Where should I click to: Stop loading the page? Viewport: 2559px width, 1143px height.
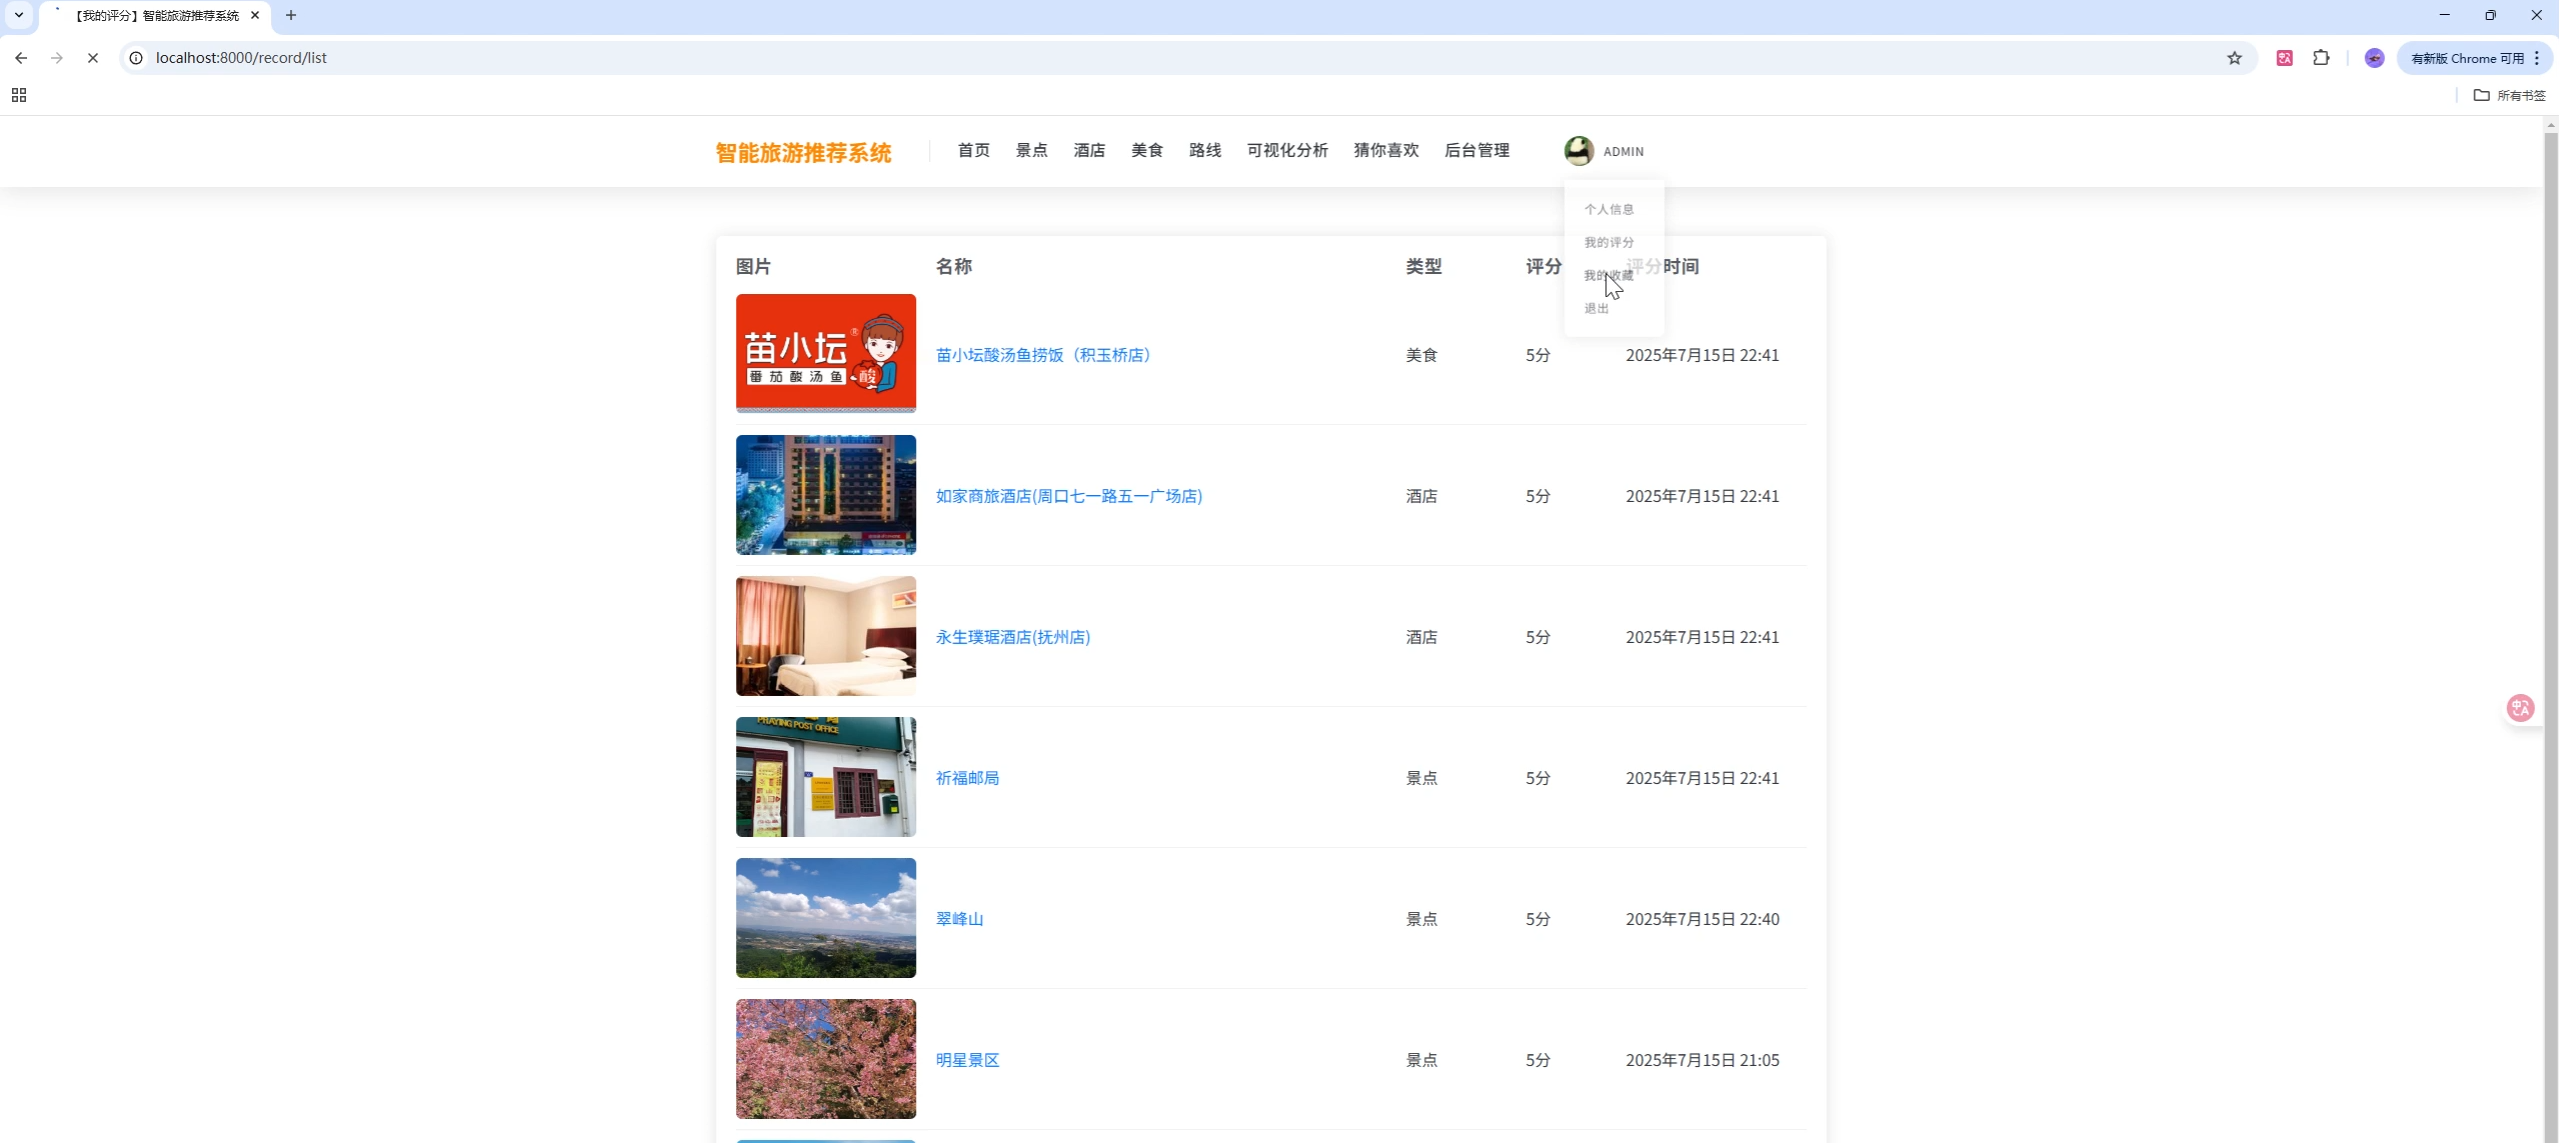pos(93,58)
